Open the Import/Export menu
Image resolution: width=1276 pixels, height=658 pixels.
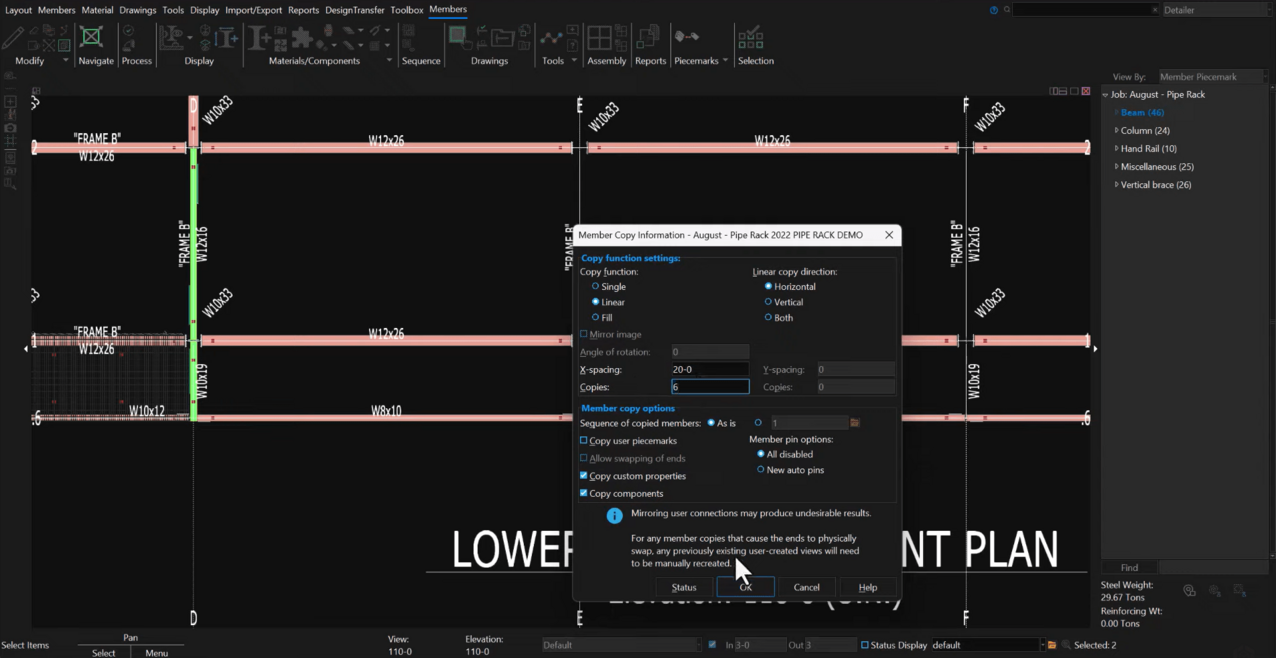click(253, 10)
